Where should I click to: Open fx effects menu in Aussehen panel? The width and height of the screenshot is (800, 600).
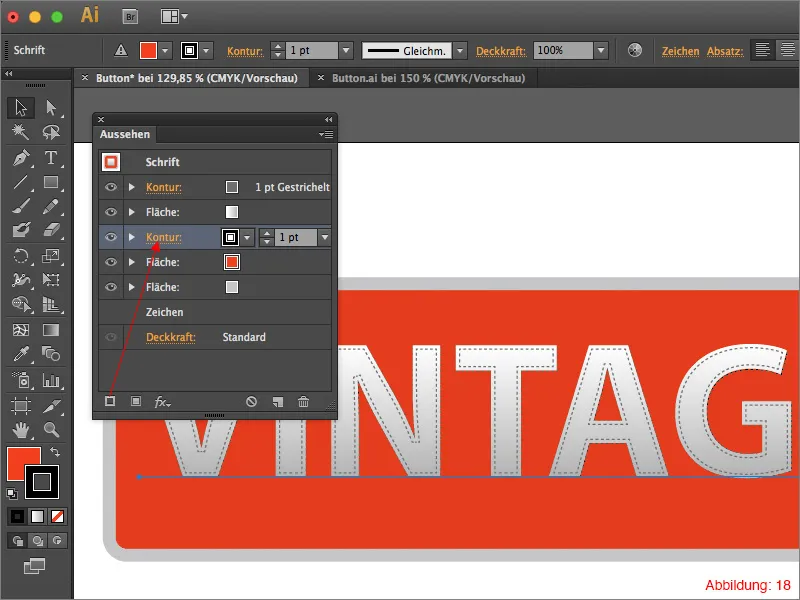click(x=162, y=402)
